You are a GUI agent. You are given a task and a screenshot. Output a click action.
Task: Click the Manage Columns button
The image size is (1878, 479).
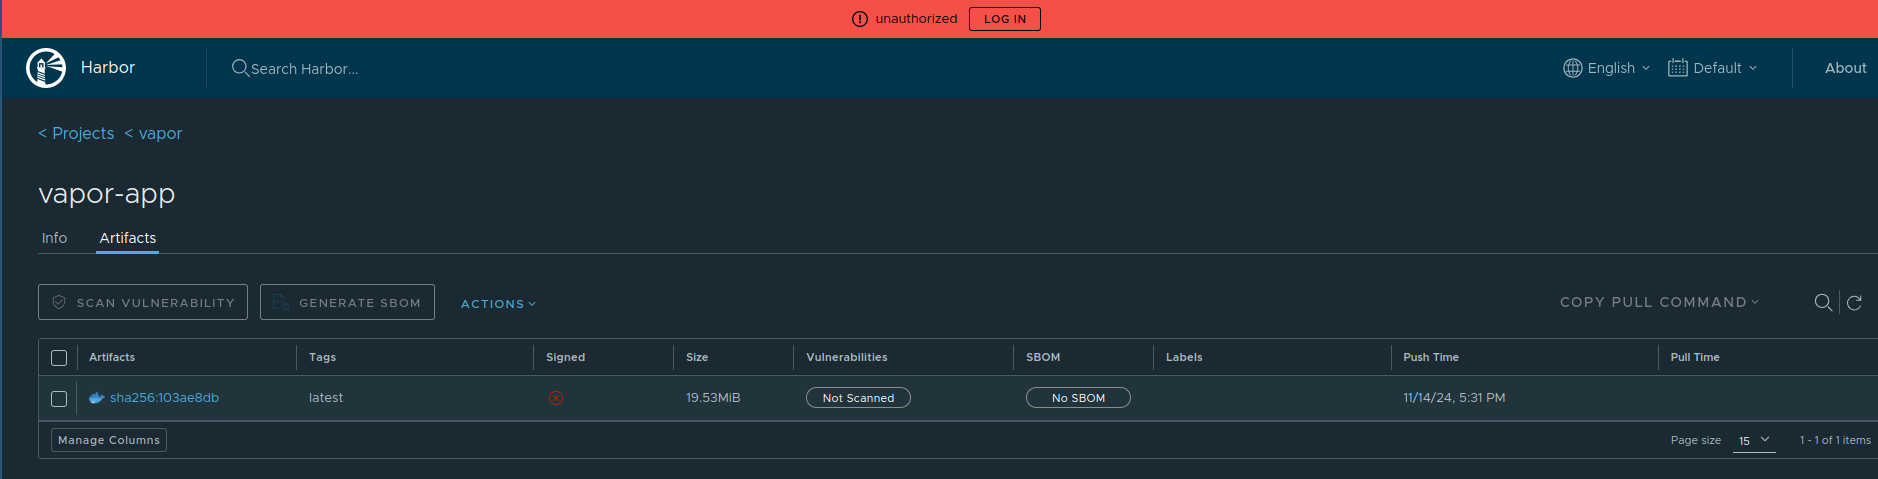109,440
